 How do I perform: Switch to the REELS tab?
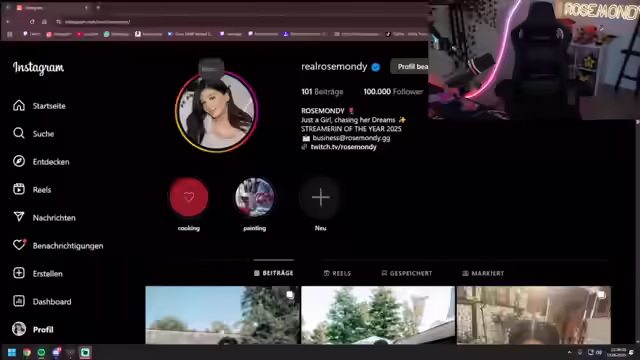(337, 273)
